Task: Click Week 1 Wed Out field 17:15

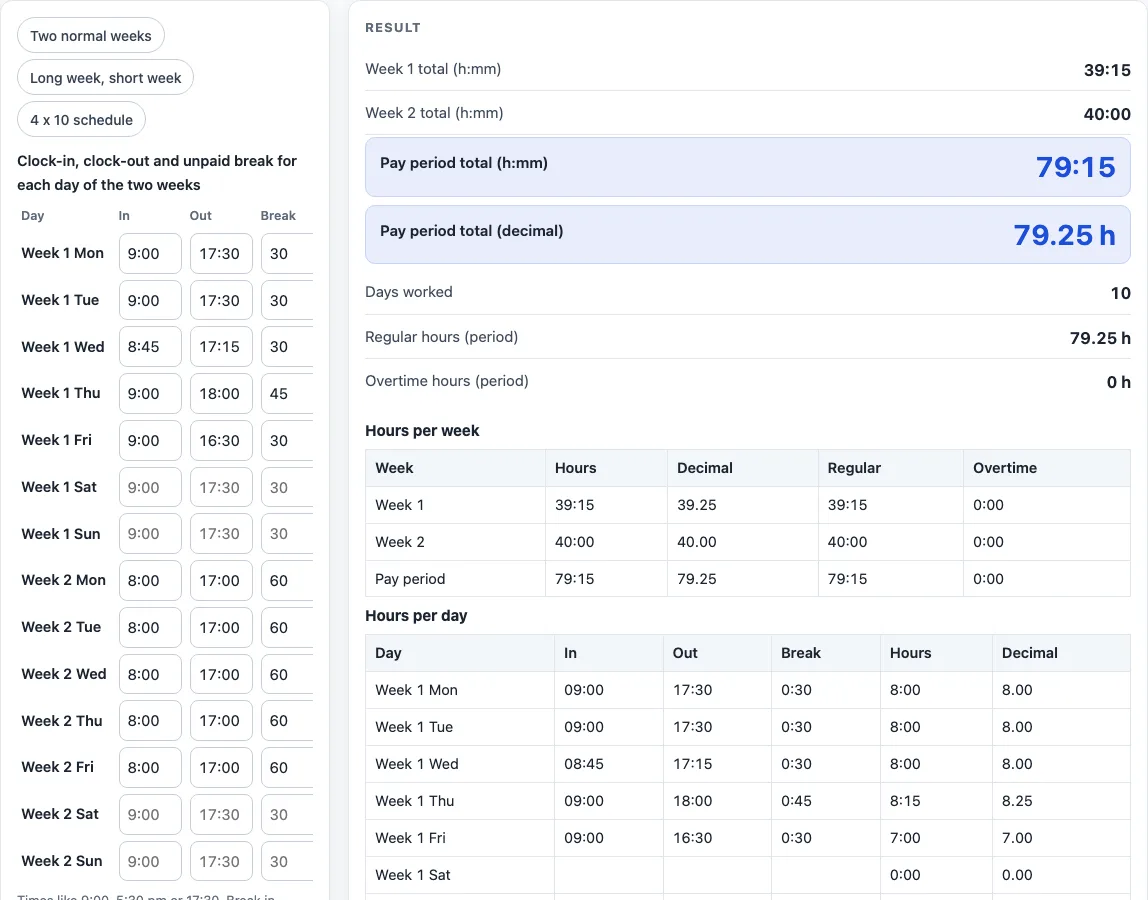Action: click(x=221, y=346)
